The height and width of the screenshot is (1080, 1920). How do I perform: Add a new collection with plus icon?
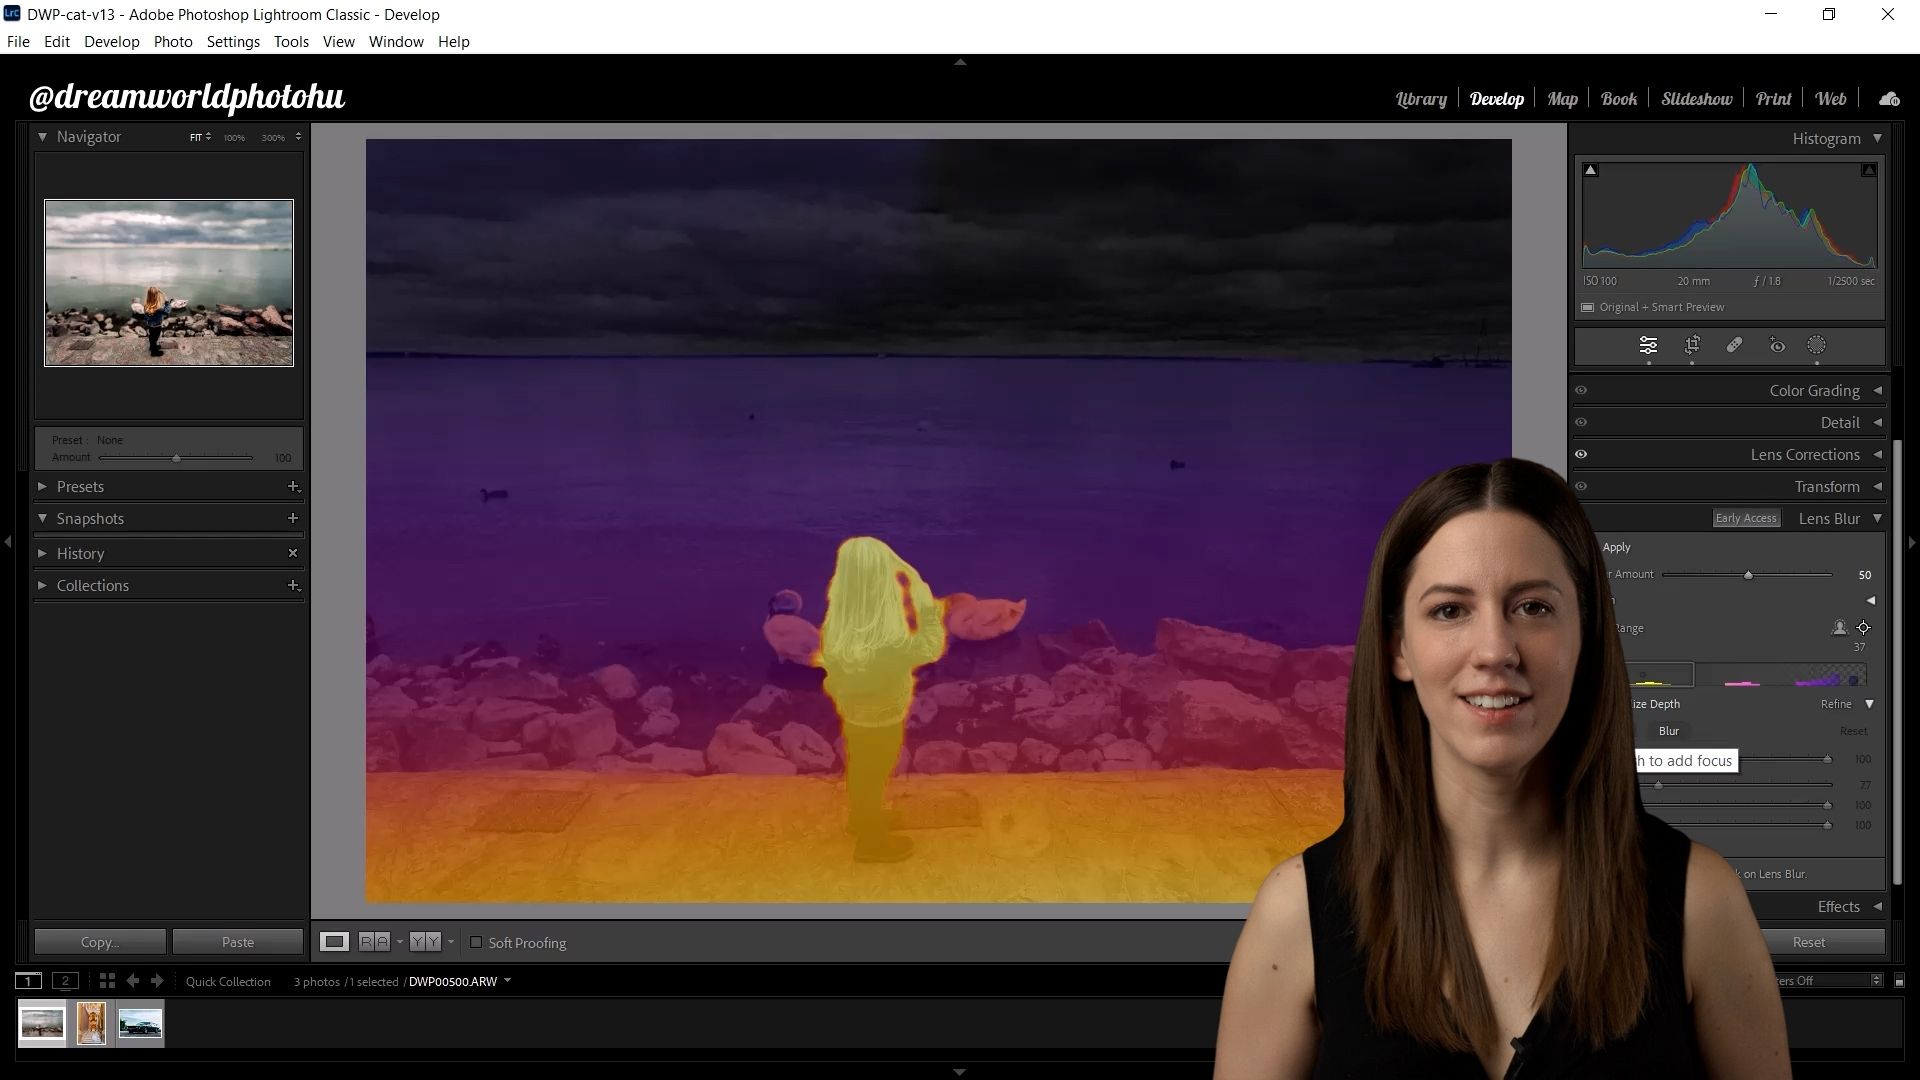click(293, 585)
